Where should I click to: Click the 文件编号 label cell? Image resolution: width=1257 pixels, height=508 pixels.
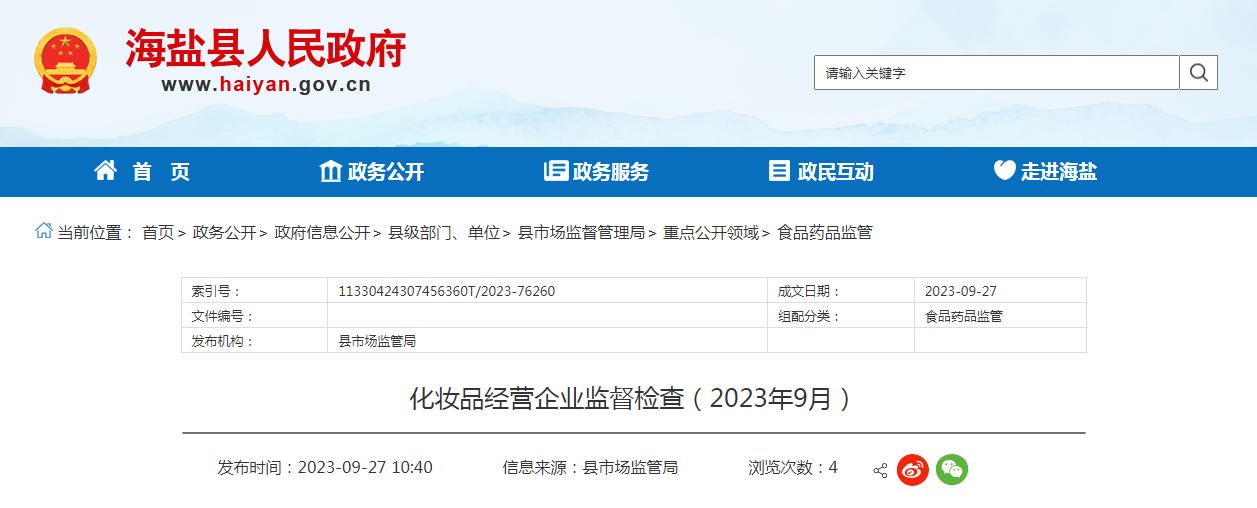point(255,316)
